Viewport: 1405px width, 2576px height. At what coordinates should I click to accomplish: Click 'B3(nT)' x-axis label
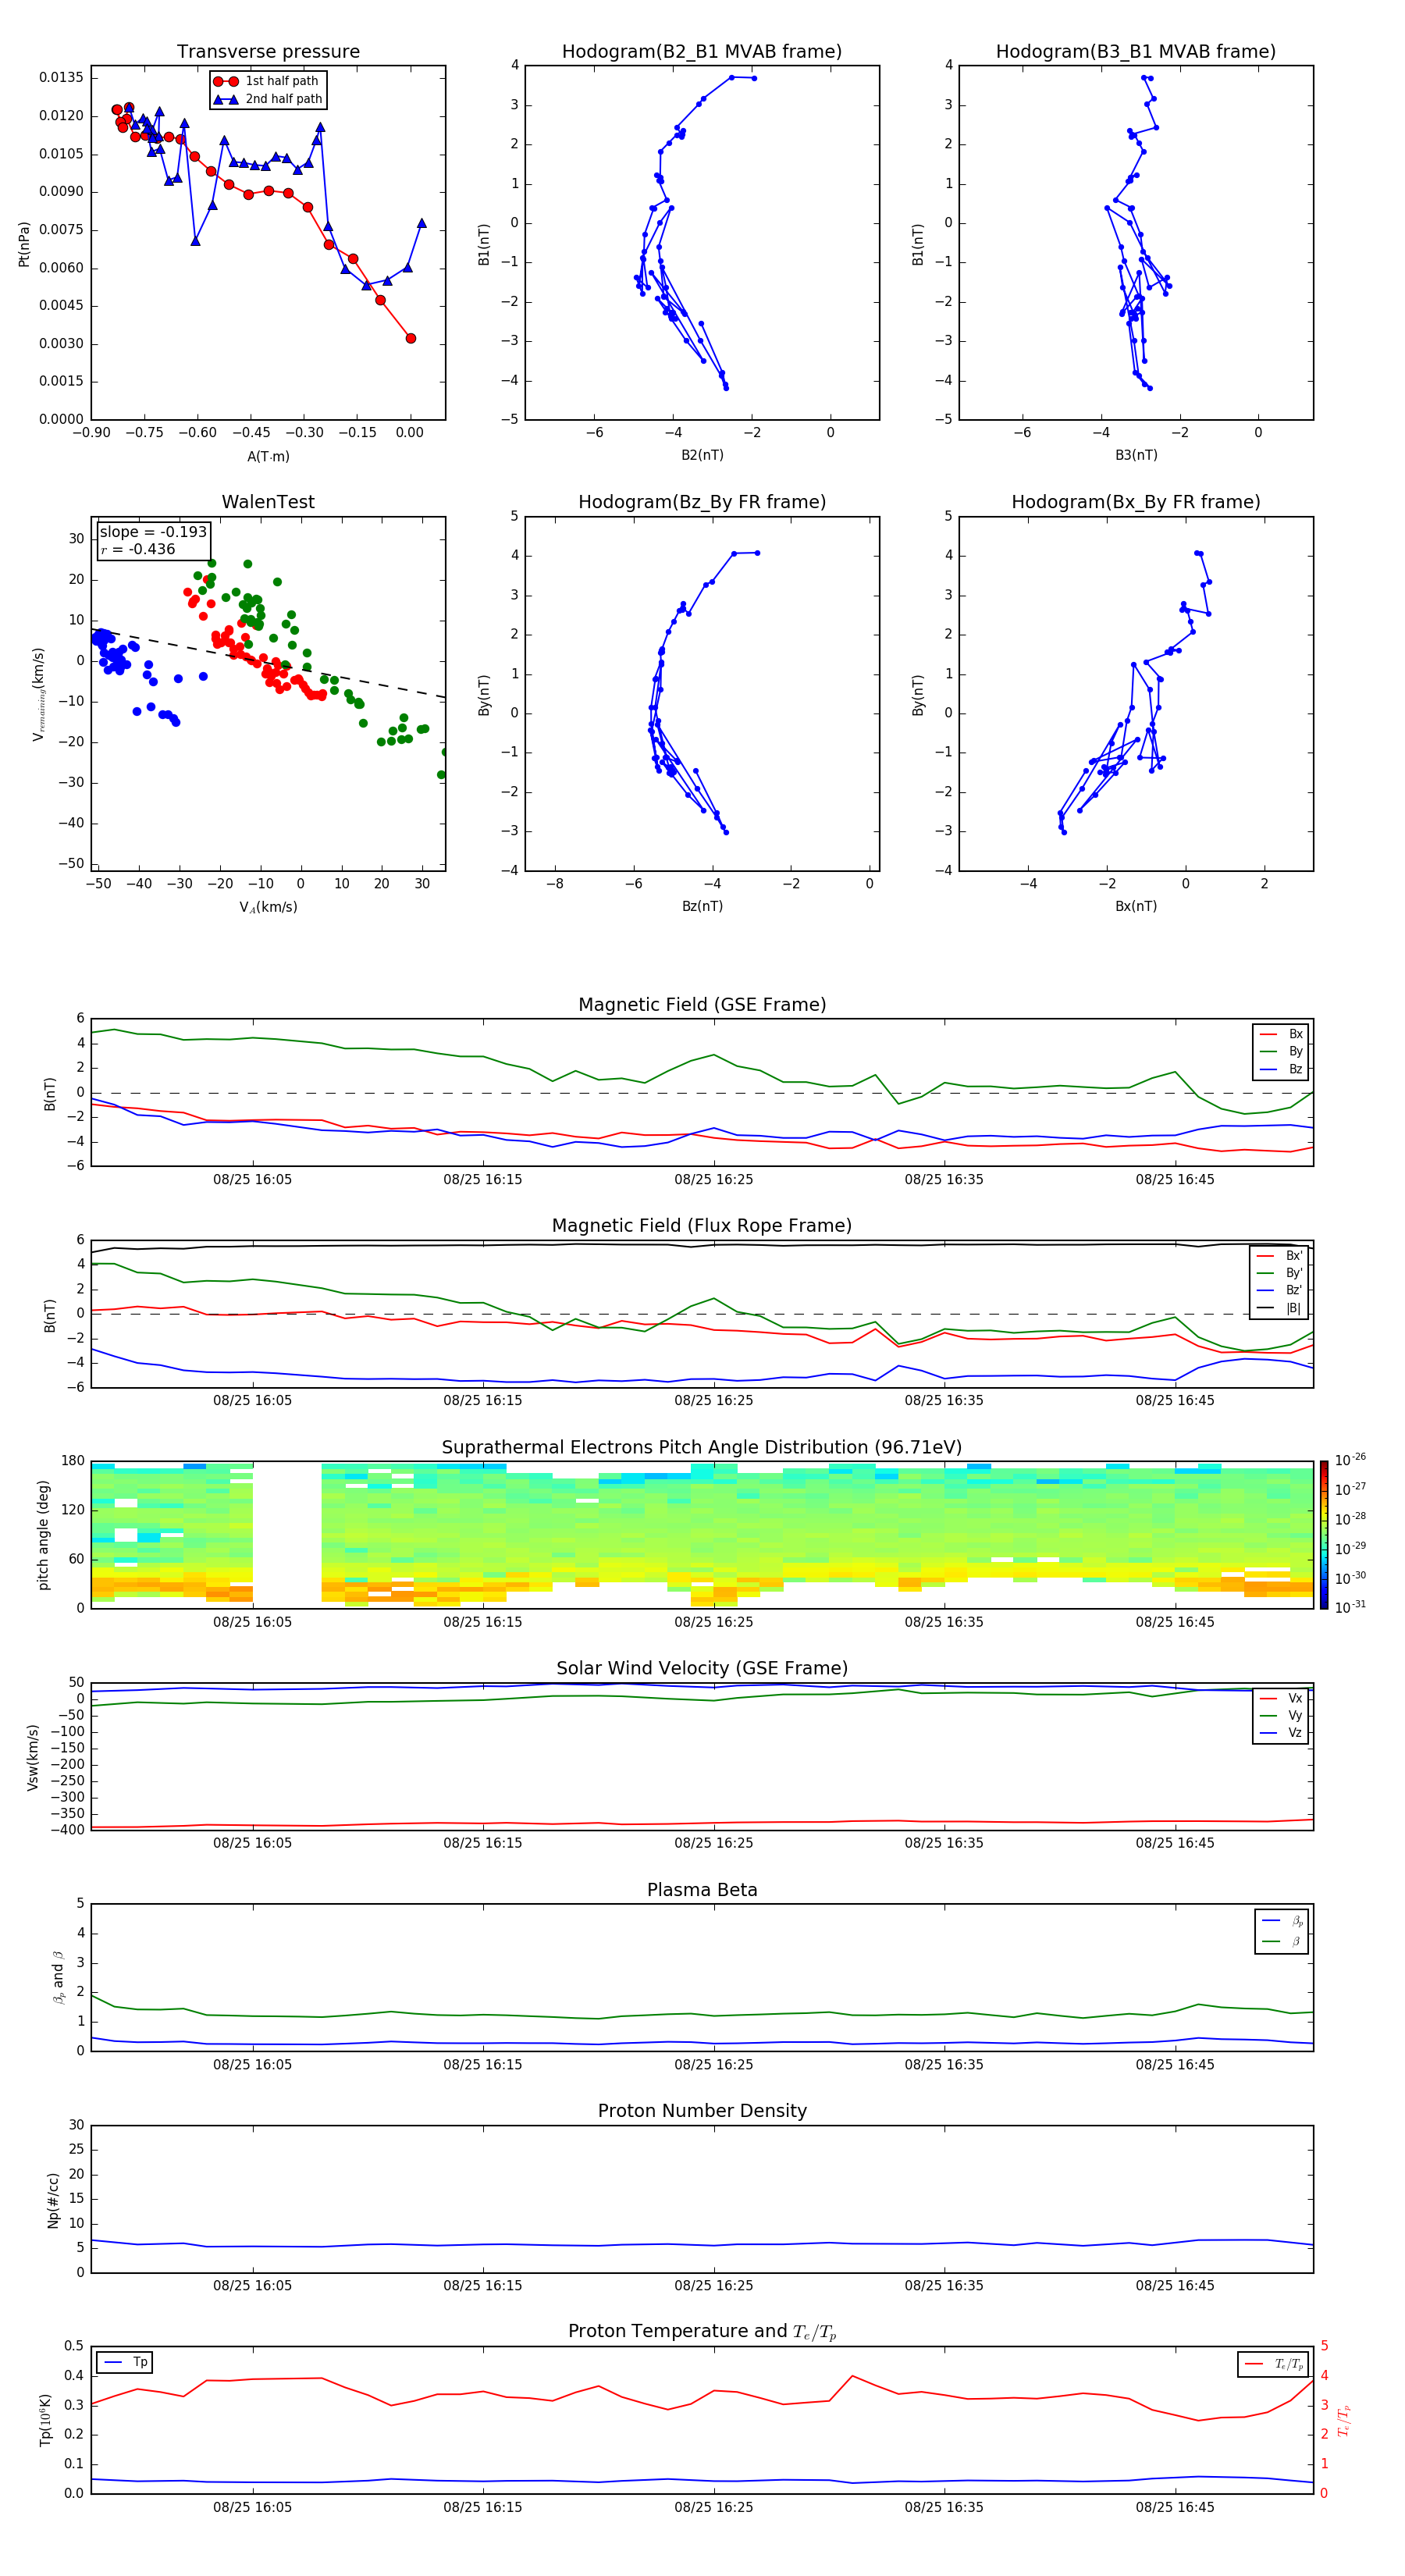[x=1136, y=455]
